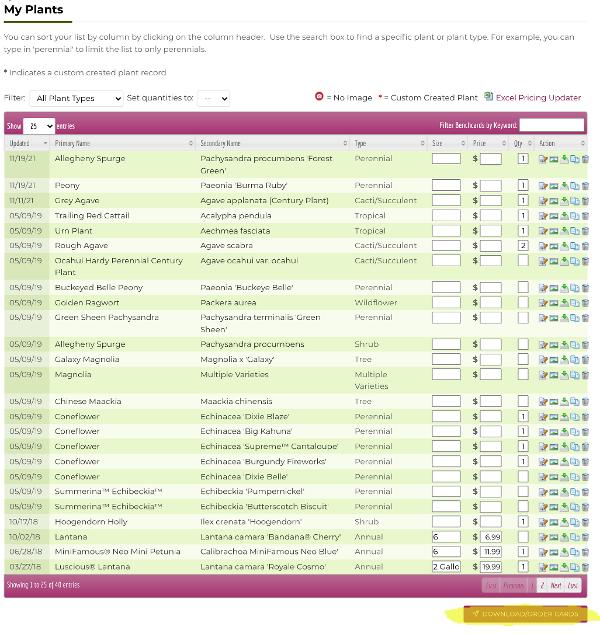Trash icon for Echibeckia 'Pumpernickel' row

[585, 492]
